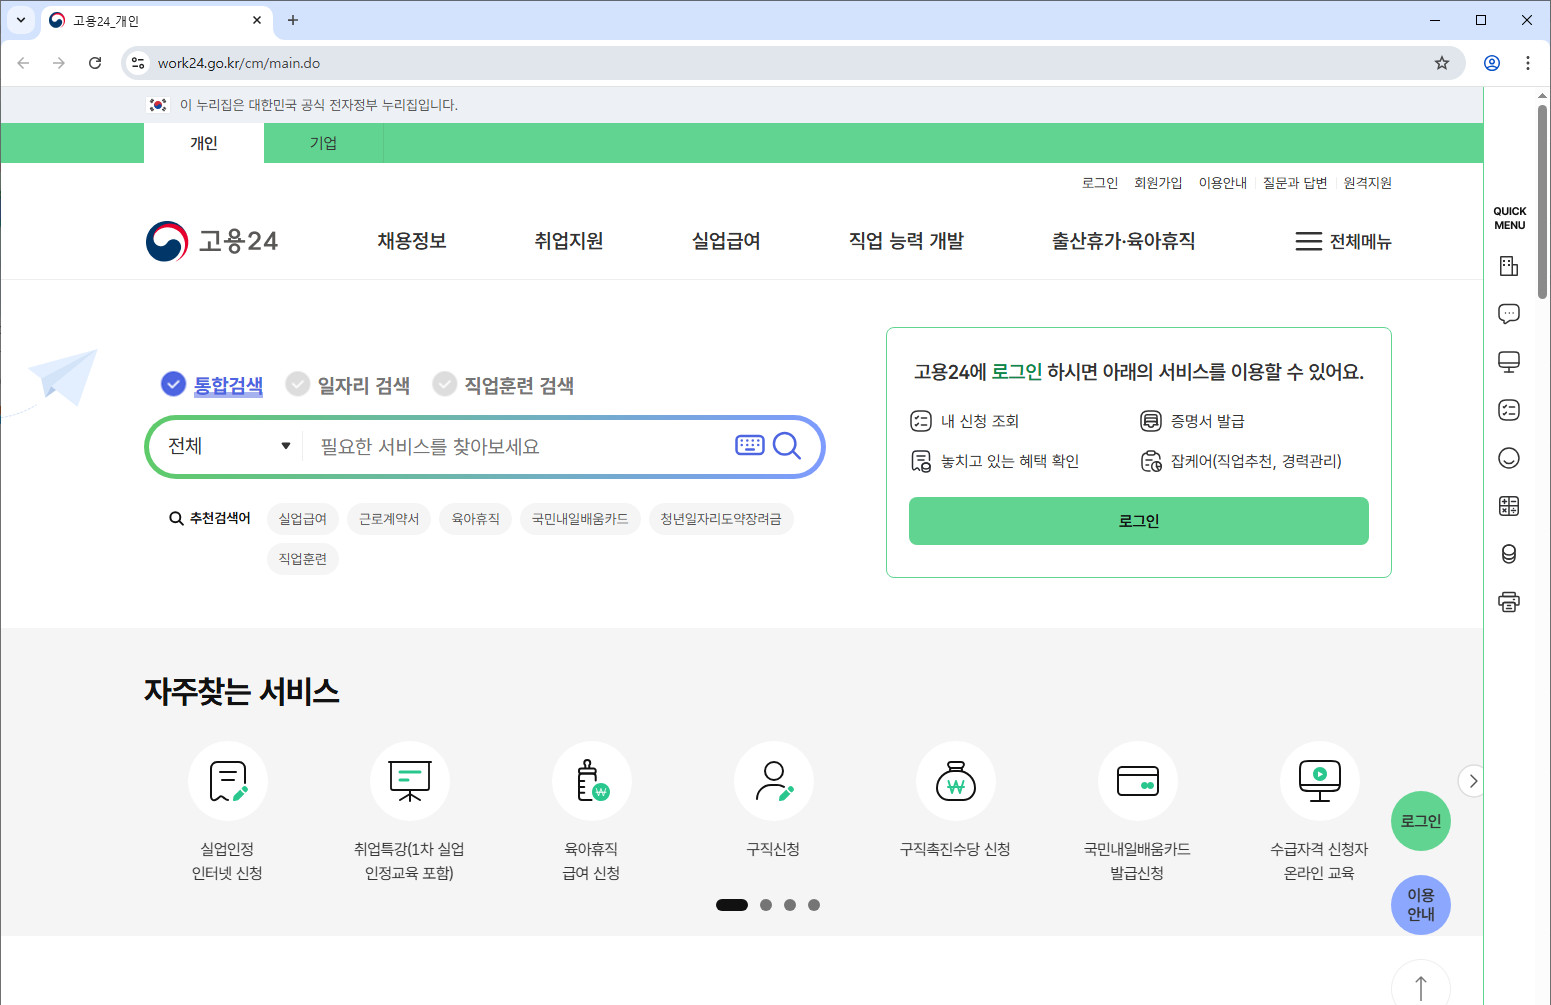This screenshot has width=1551, height=1005.
Task: Open 구직신청 service icon
Action: (x=774, y=781)
